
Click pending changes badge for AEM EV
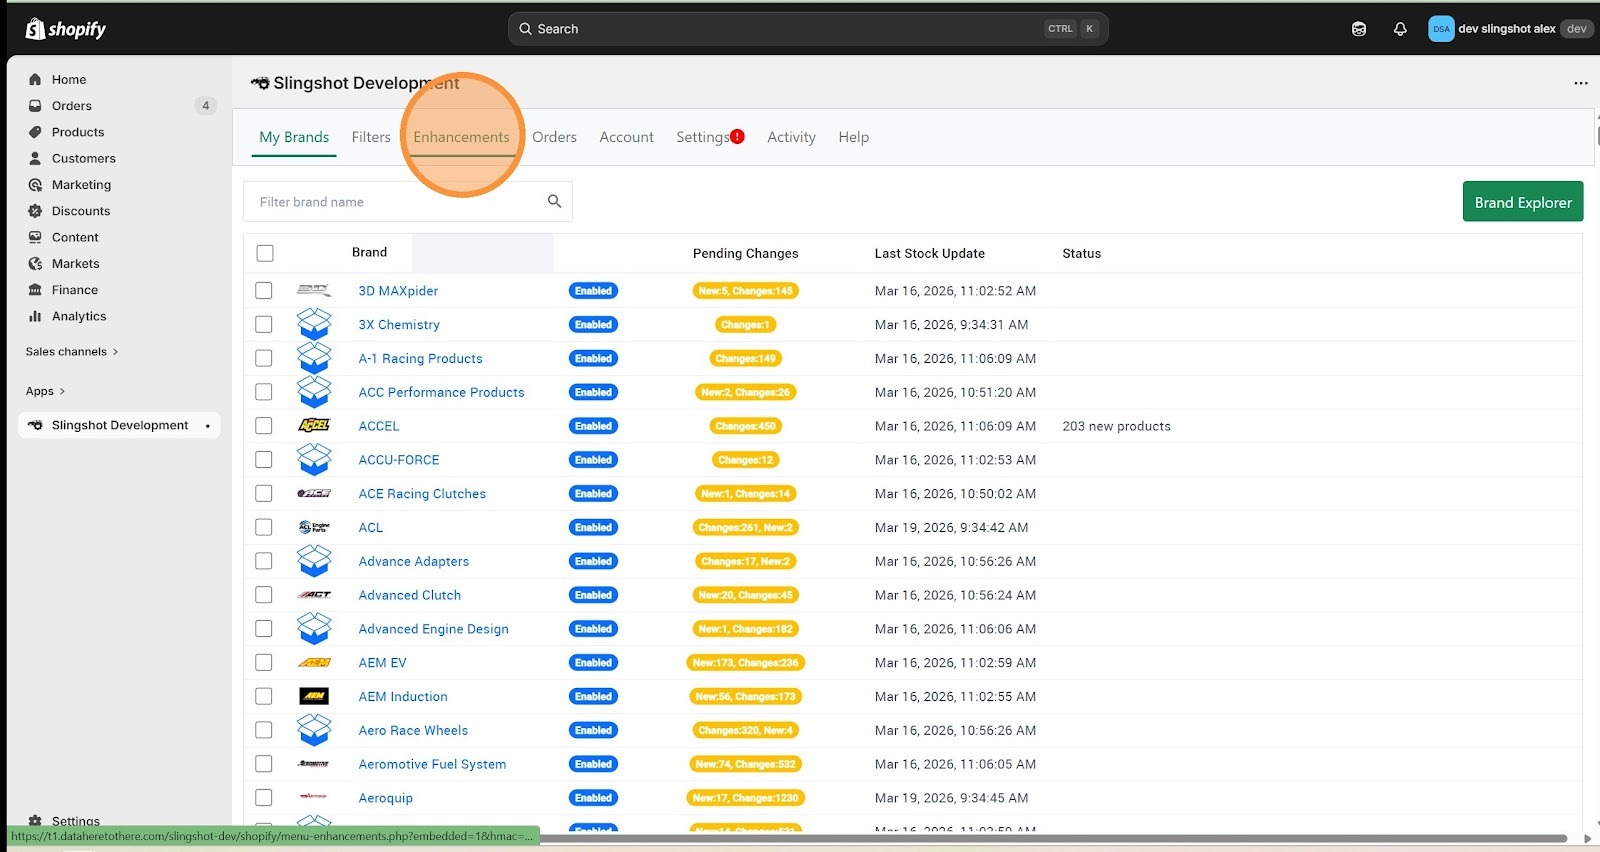tap(746, 662)
